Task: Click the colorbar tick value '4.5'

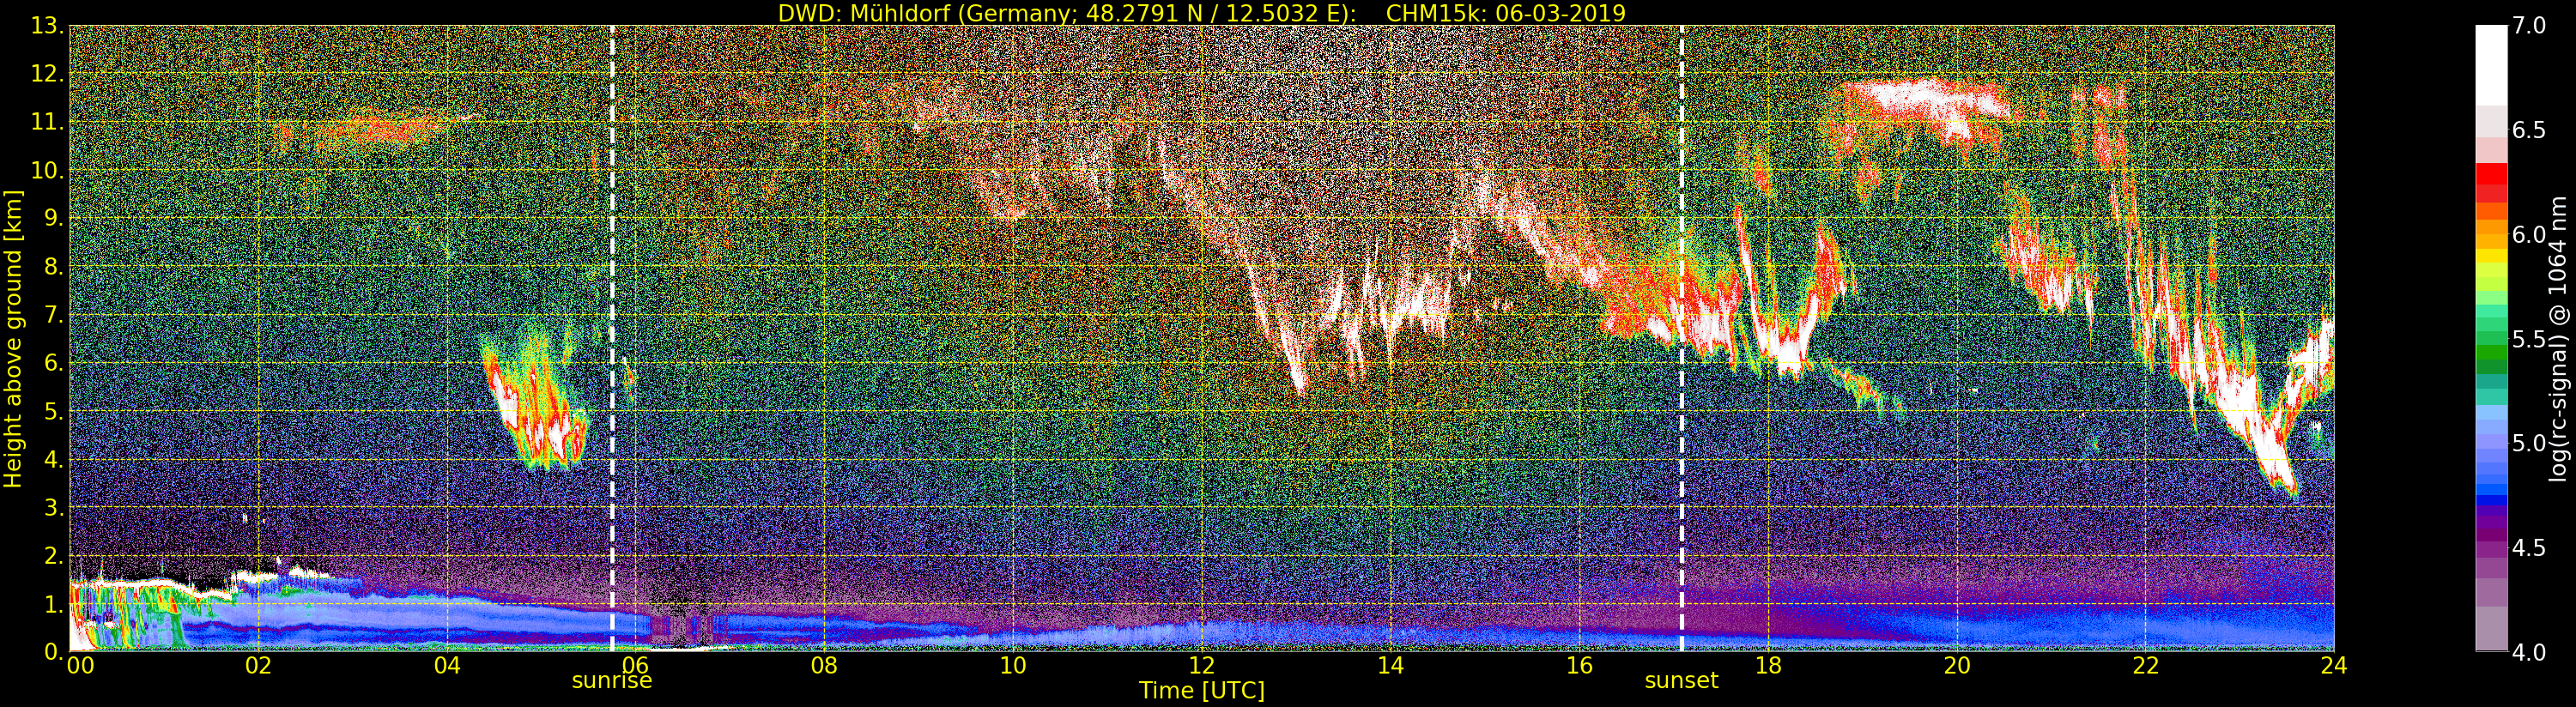Action: click(x=2530, y=548)
